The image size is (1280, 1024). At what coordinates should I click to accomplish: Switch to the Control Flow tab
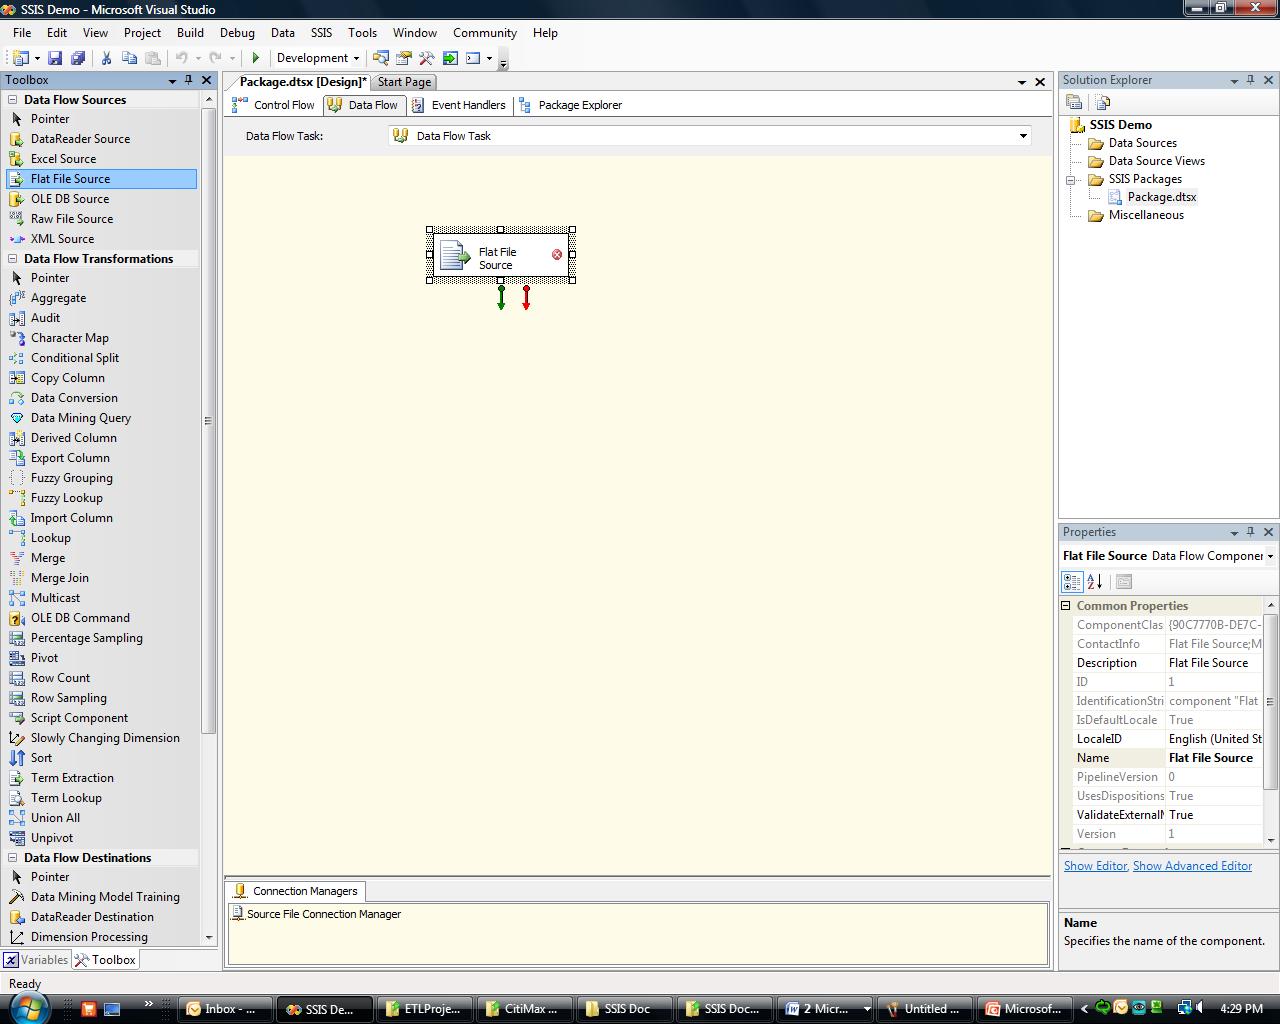click(274, 105)
